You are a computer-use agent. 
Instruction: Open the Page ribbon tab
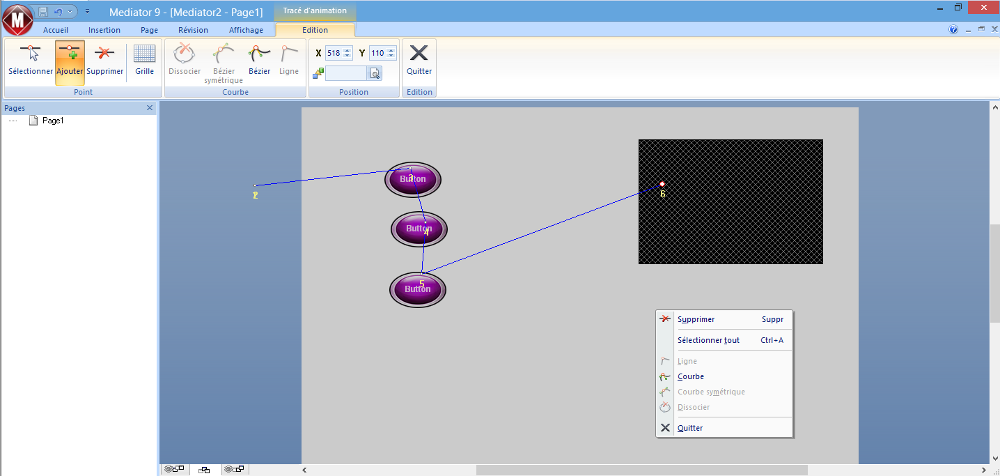[149, 30]
